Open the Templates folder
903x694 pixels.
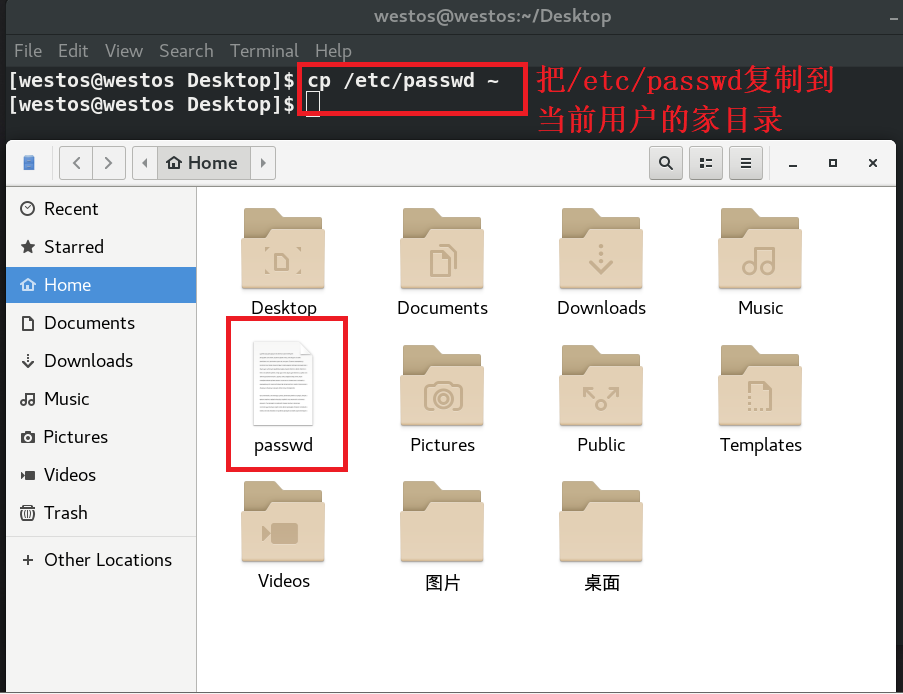[x=760, y=385]
